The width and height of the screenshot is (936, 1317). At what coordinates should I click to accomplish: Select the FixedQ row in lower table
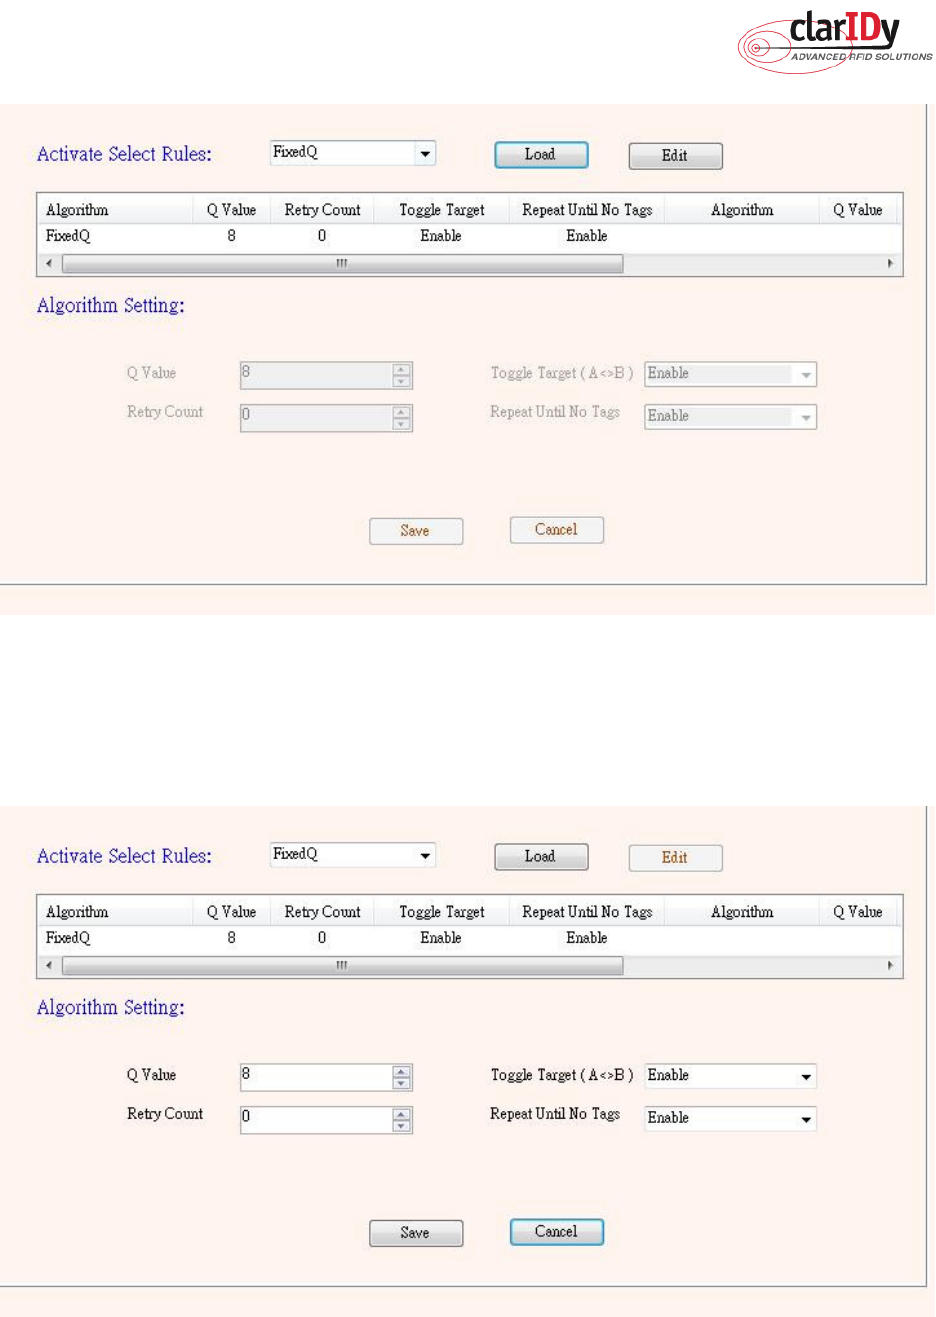[x=469, y=938]
